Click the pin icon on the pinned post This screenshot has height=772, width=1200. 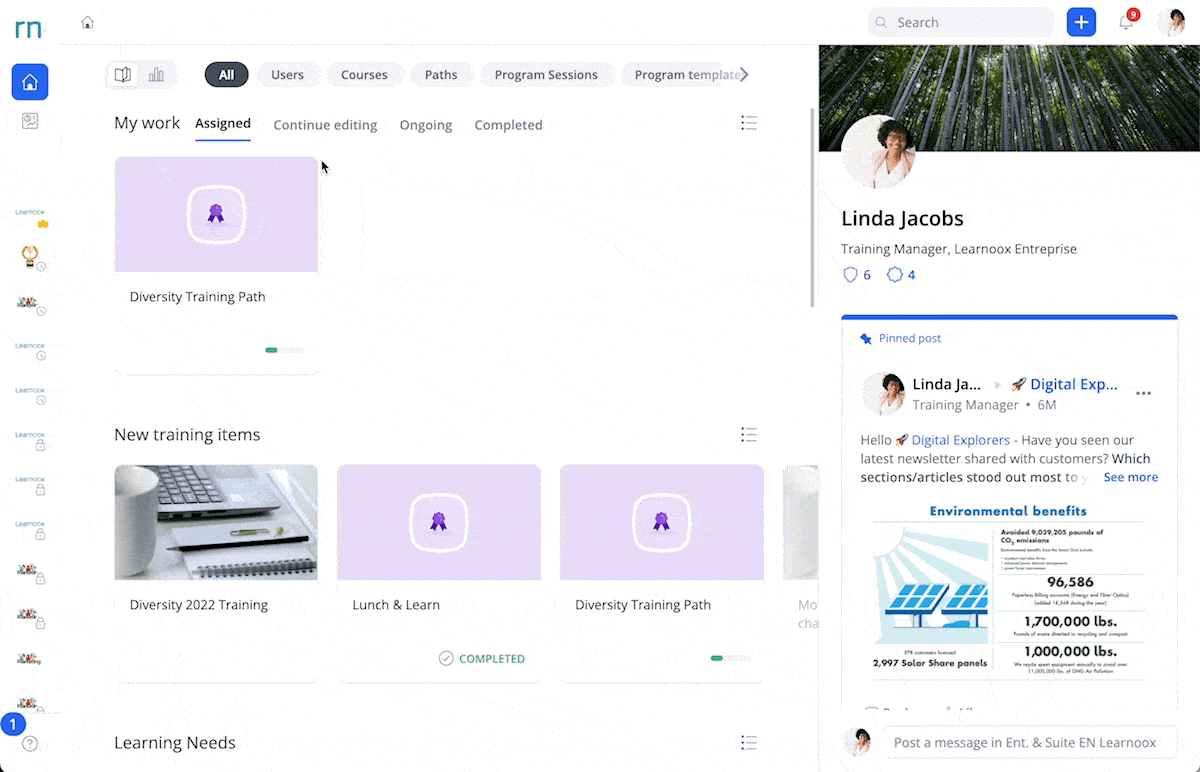(864, 338)
